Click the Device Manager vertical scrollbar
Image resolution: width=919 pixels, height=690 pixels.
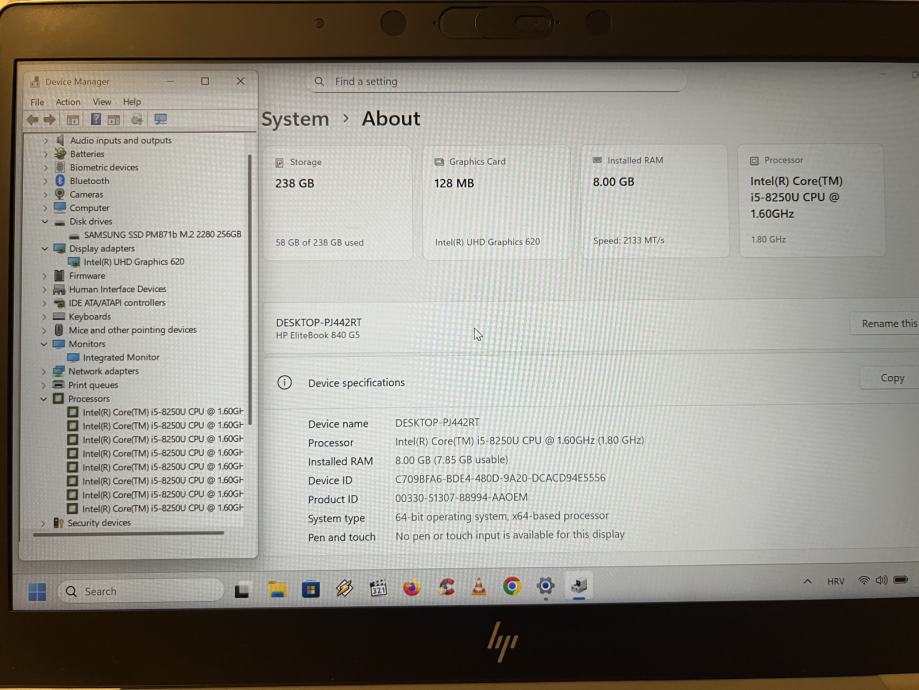(x=250, y=290)
